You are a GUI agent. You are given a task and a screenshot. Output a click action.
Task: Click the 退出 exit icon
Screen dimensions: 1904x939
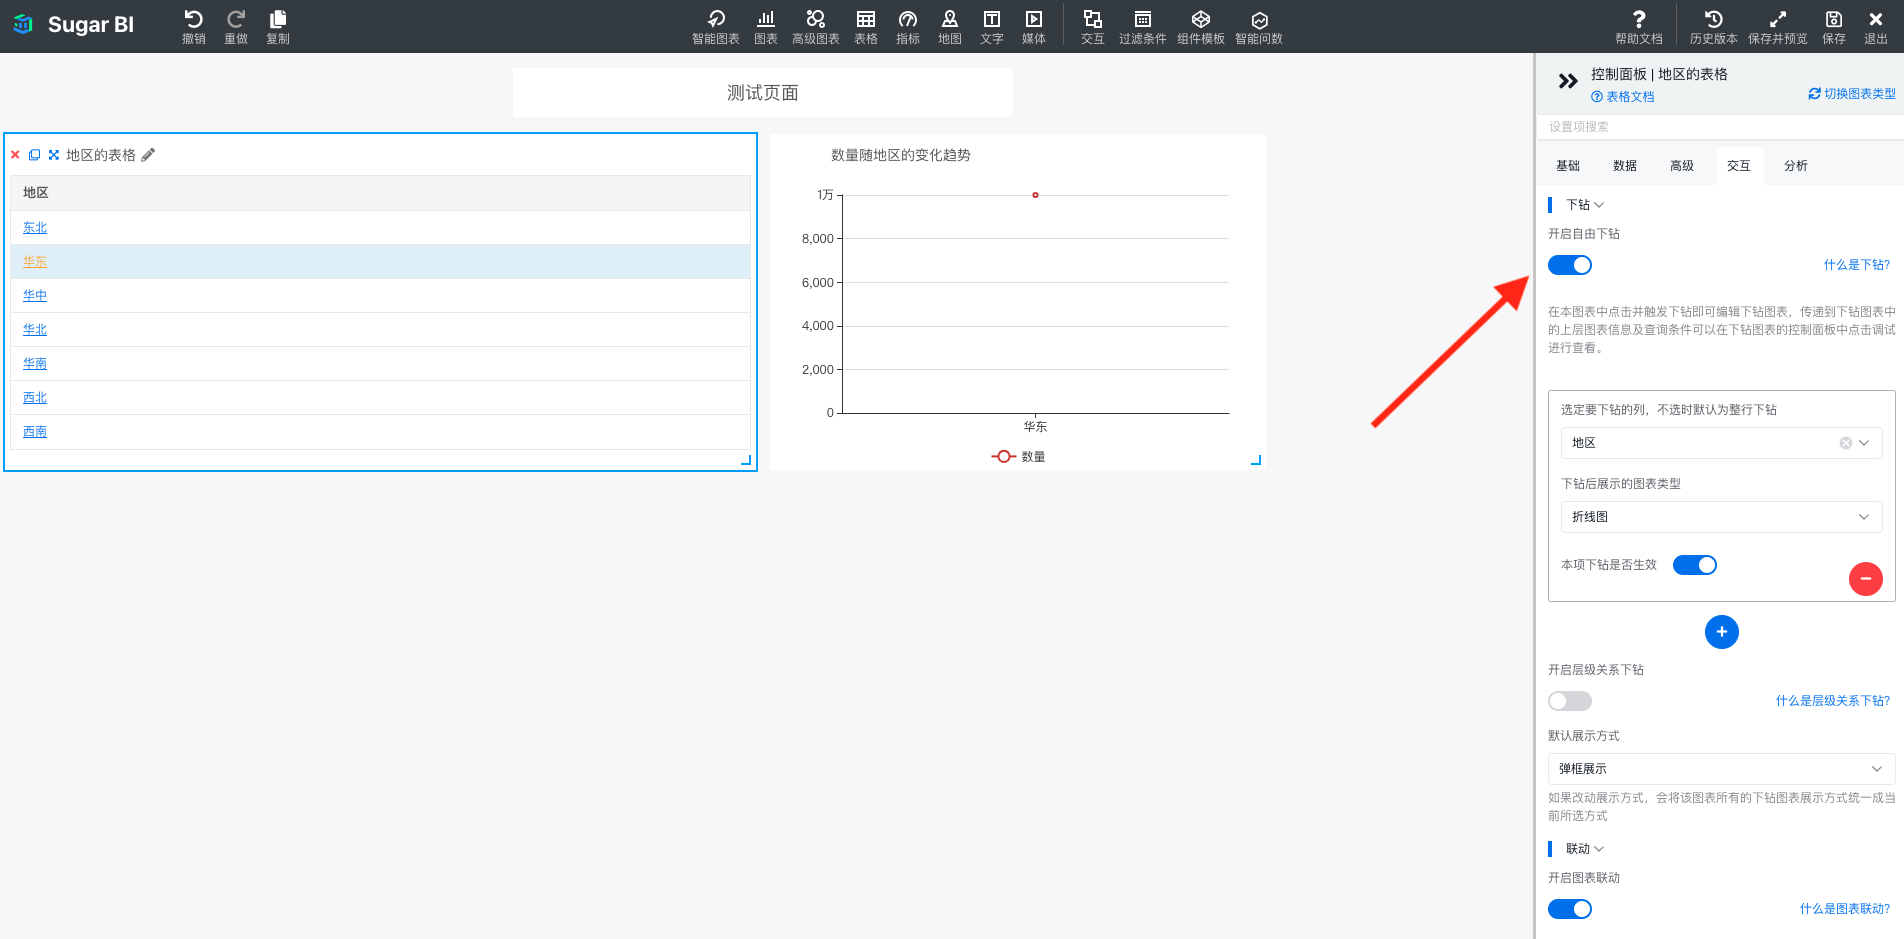(x=1876, y=19)
